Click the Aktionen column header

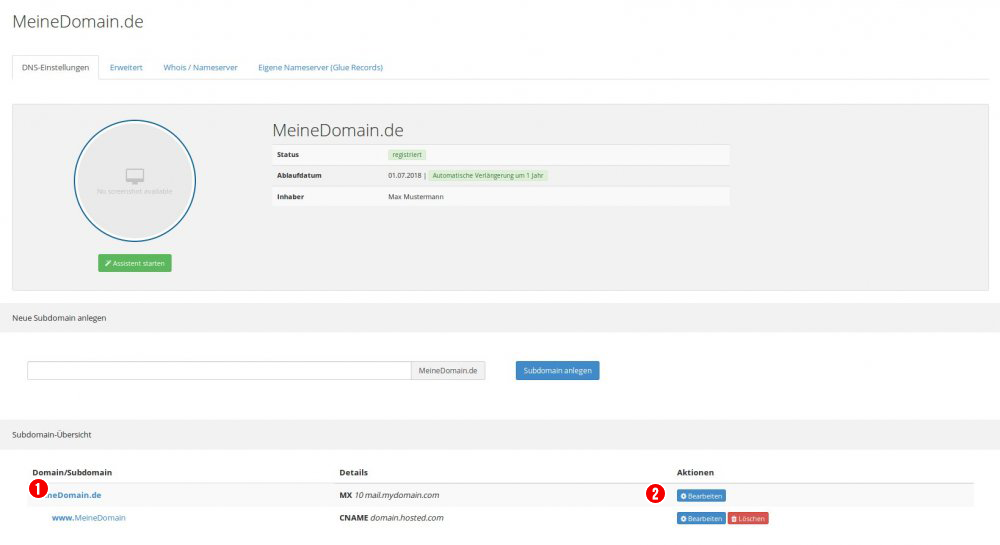tap(695, 472)
